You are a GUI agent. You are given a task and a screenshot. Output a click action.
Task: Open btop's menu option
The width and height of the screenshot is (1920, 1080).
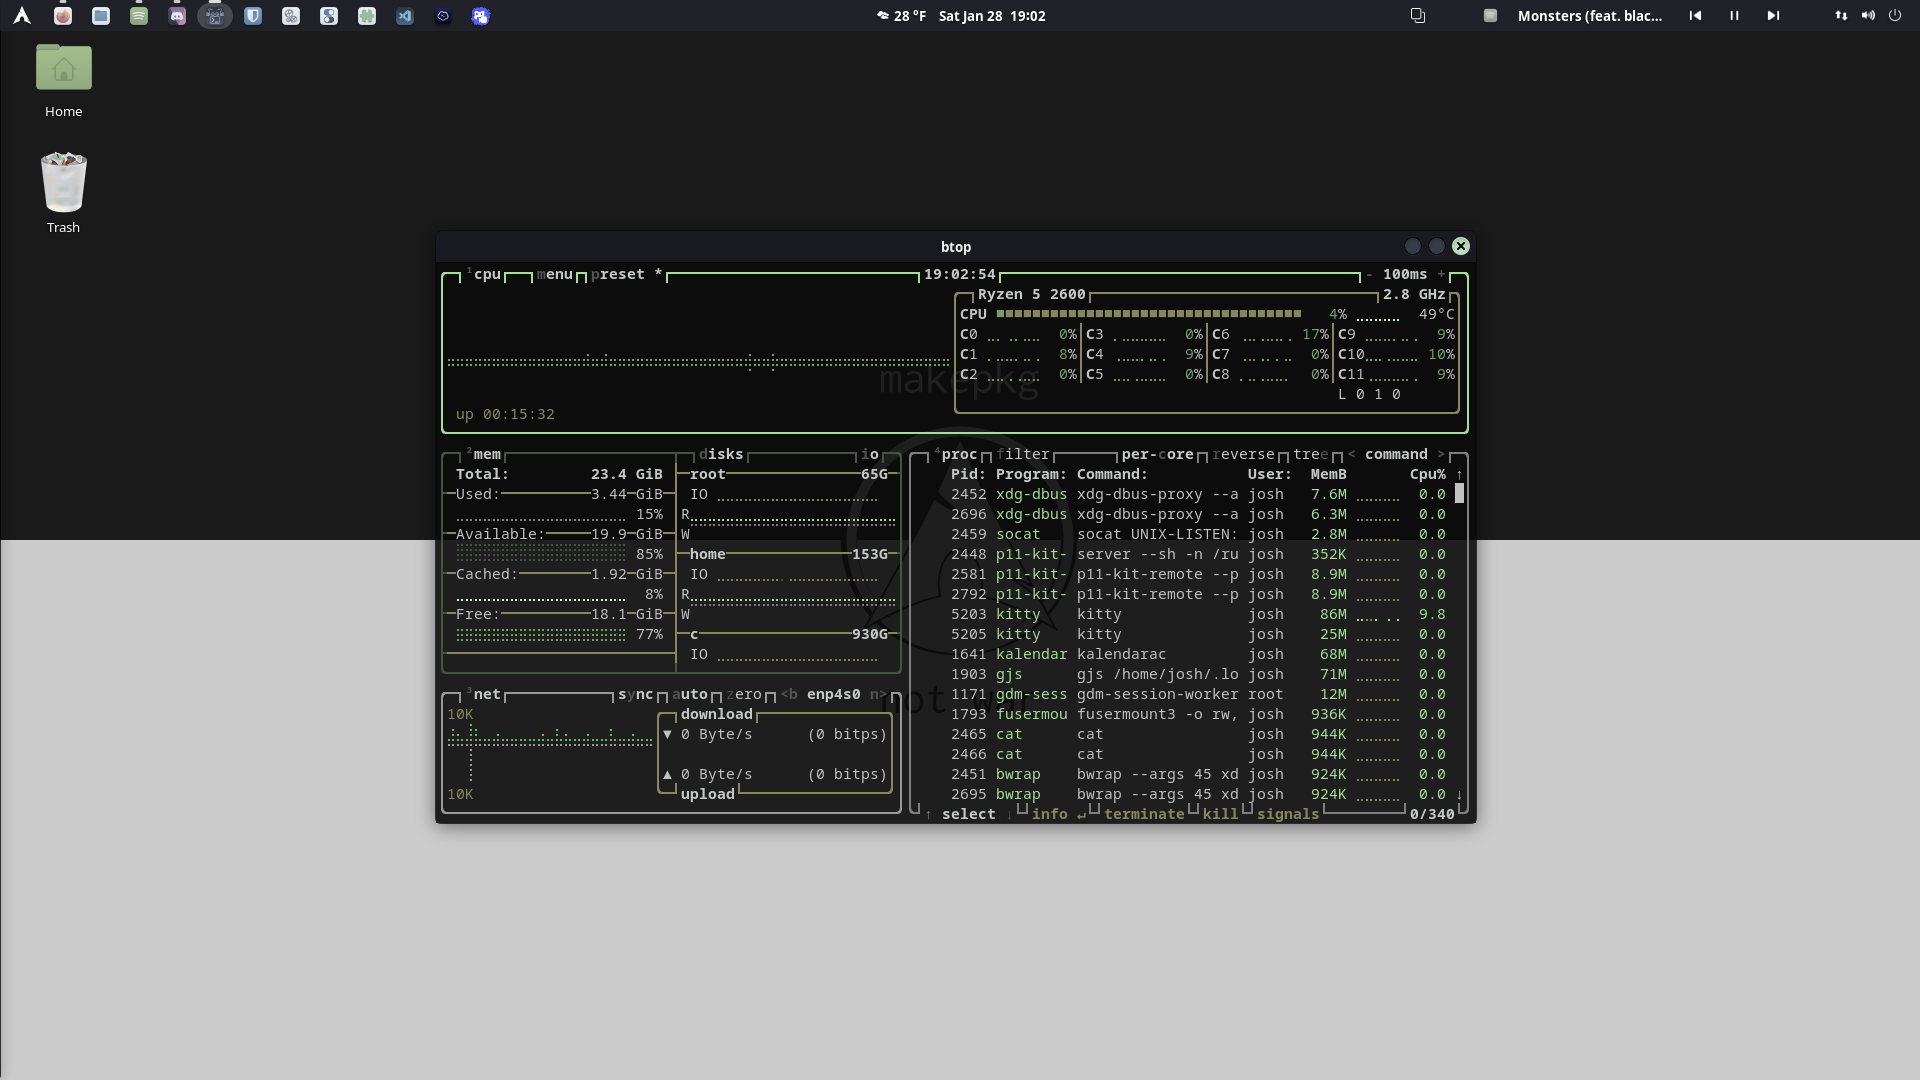coord(555,274)
